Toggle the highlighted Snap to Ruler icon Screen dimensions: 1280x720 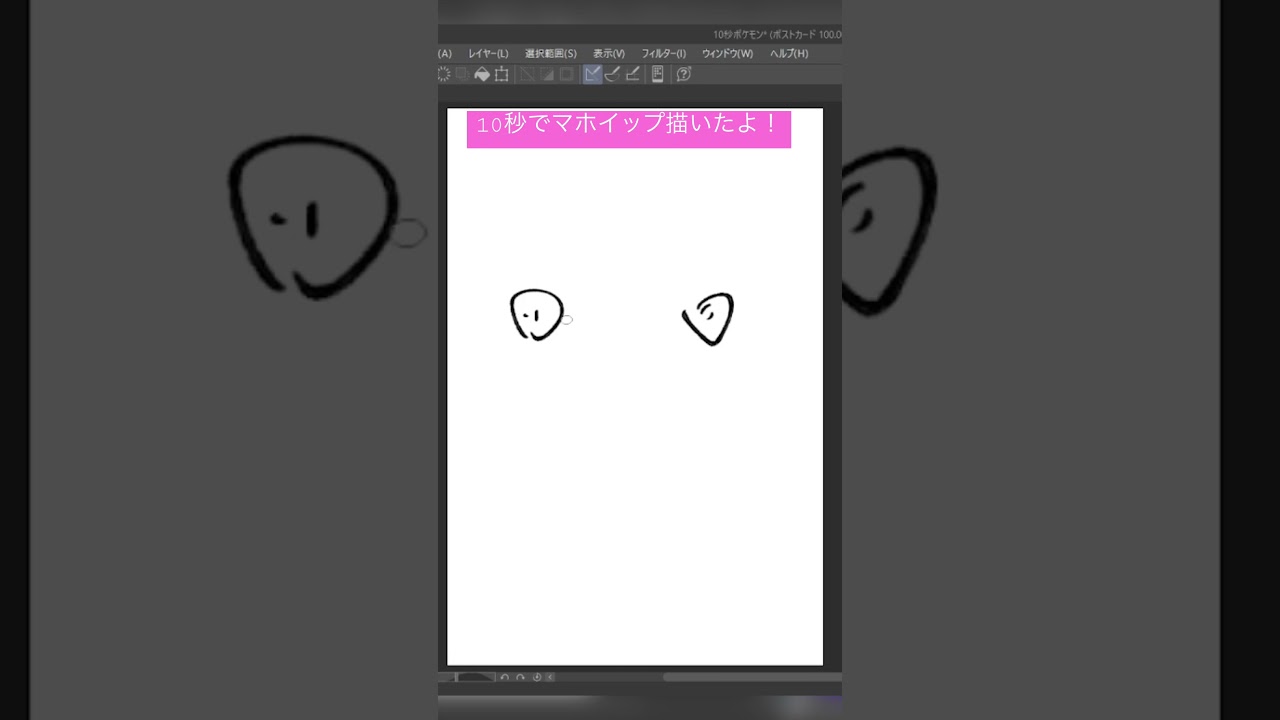593,74
